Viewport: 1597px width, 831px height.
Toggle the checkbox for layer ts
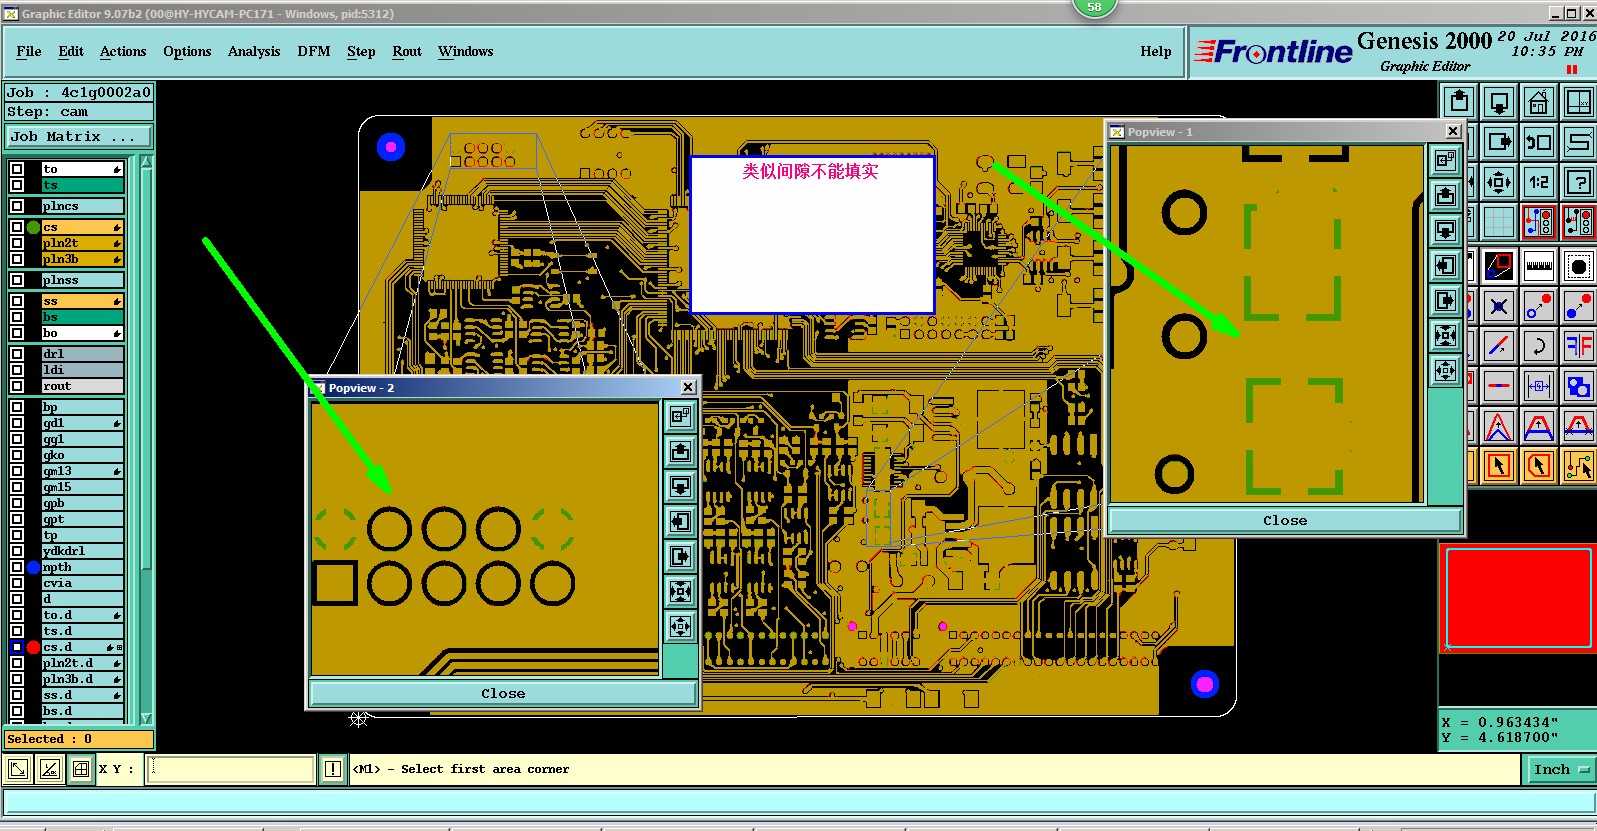(x=17, y=185)
